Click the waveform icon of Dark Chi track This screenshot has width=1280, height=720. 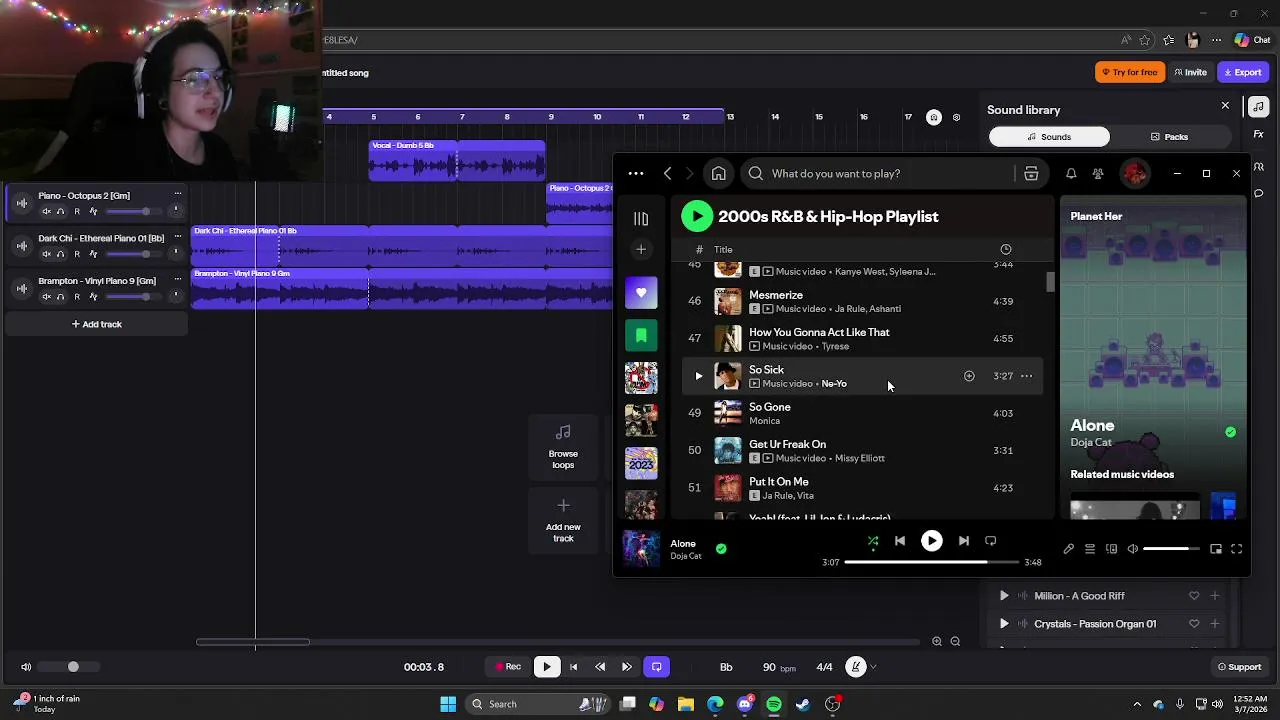(22, 246)
